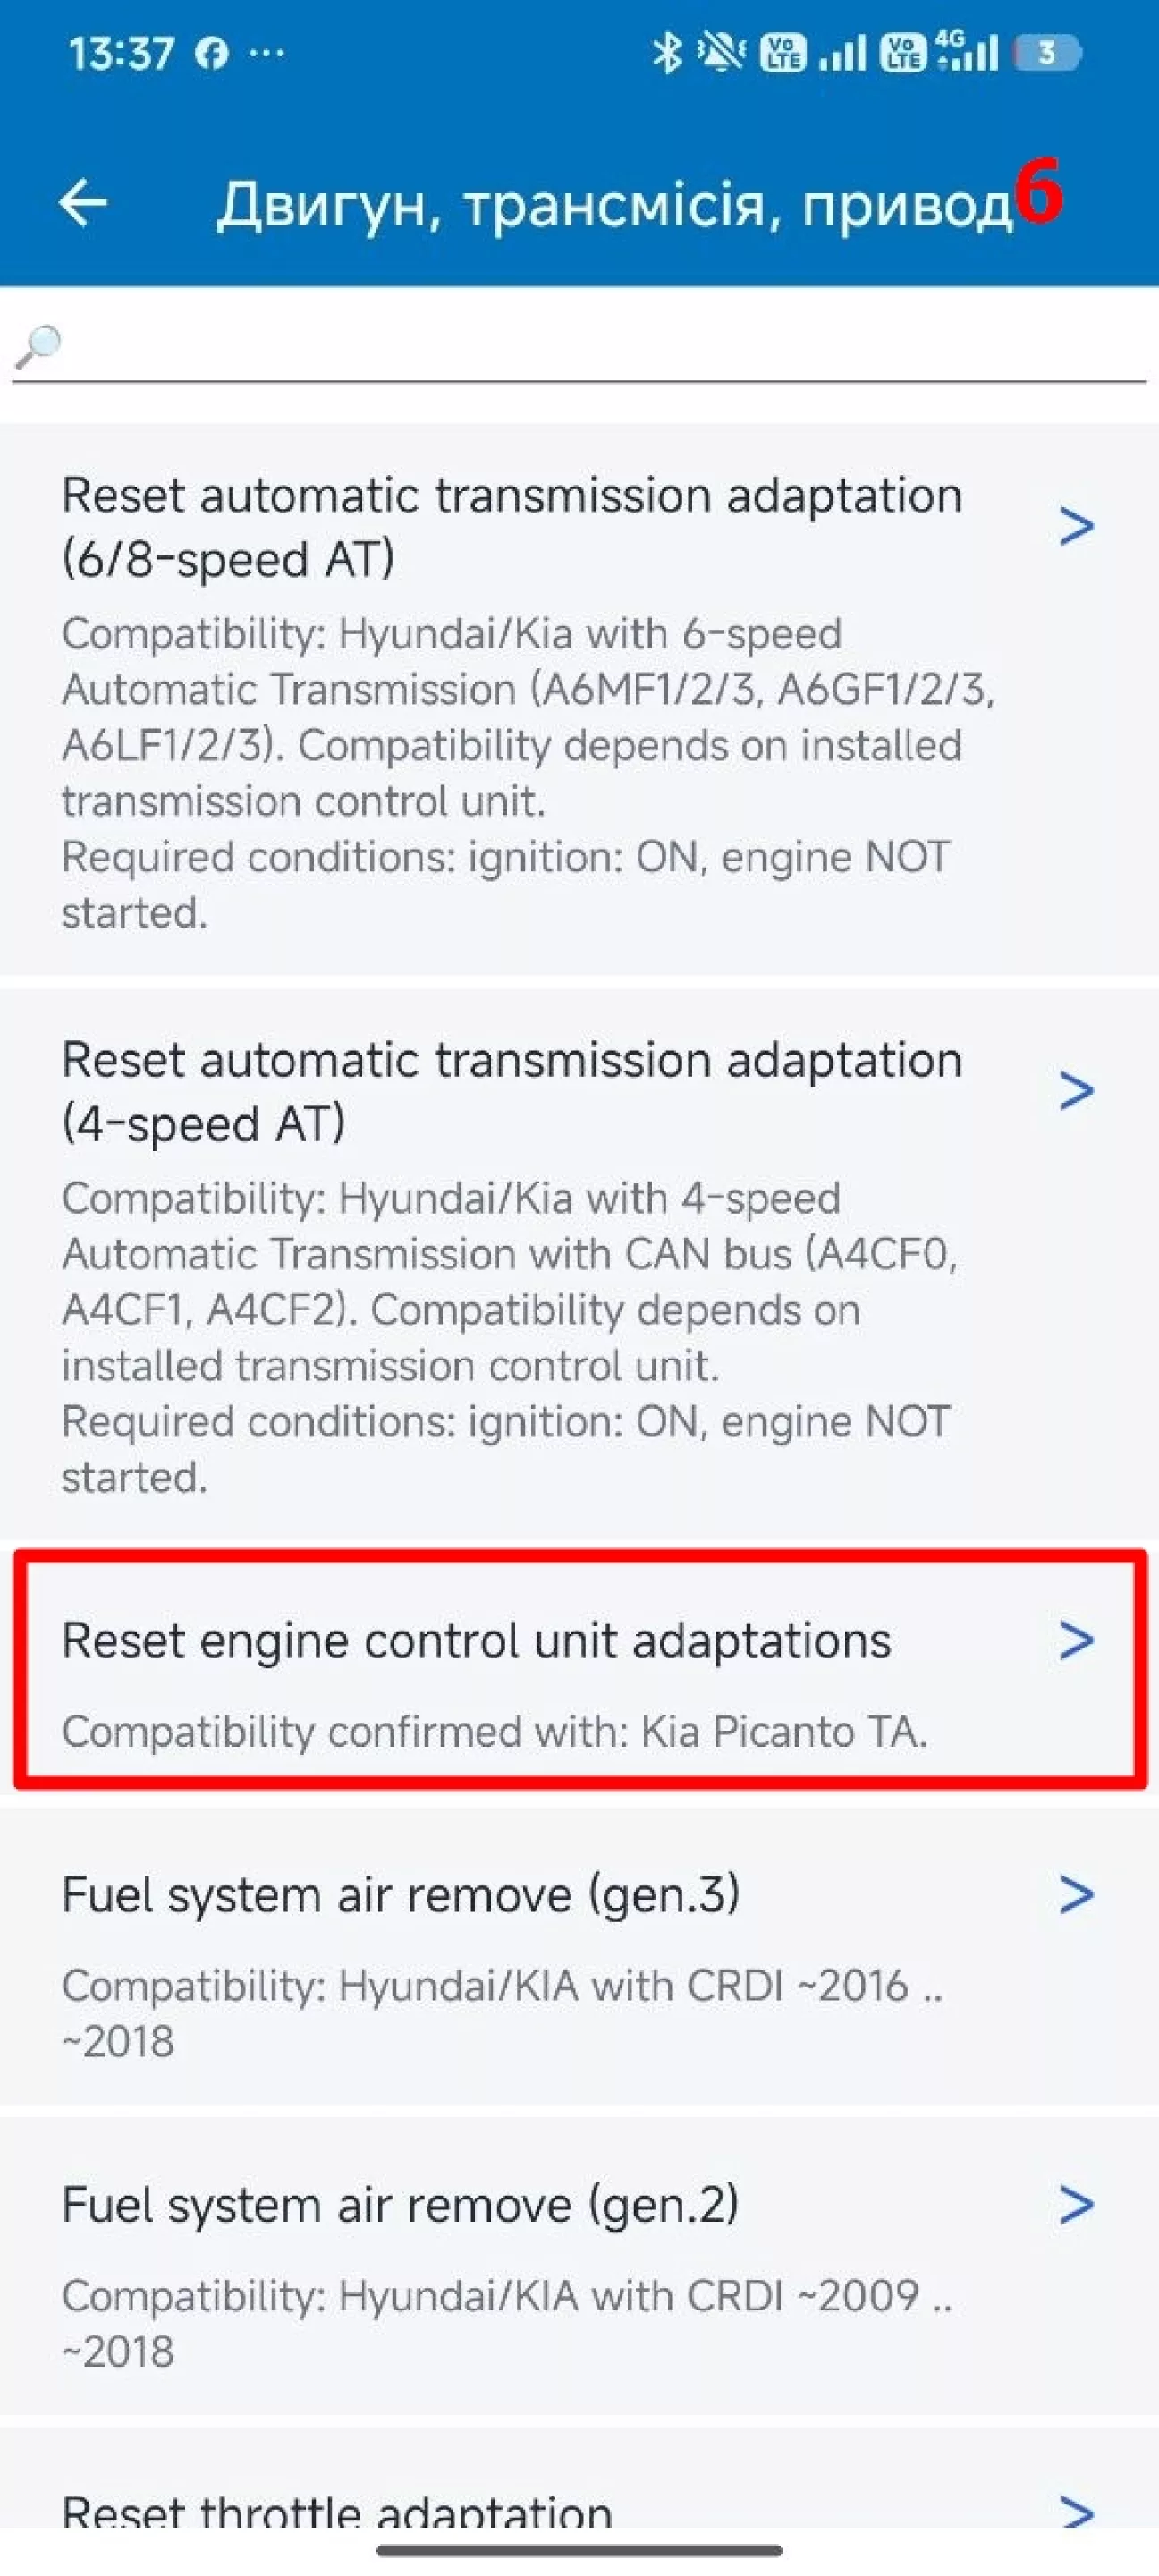Viewport: 1159px width, 2576px height.
Task: Open chevron for Fuel system air remove (gen.3)
Action: pyautogui.click(x=1076, y=1894)
